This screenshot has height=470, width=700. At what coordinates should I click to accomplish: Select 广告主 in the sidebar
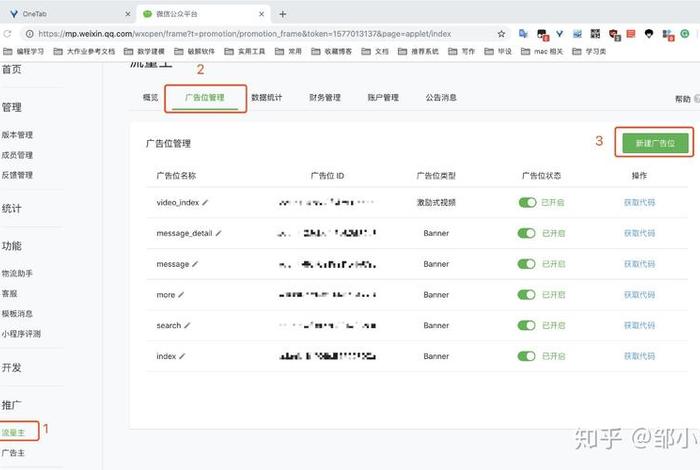click(13, 453)
